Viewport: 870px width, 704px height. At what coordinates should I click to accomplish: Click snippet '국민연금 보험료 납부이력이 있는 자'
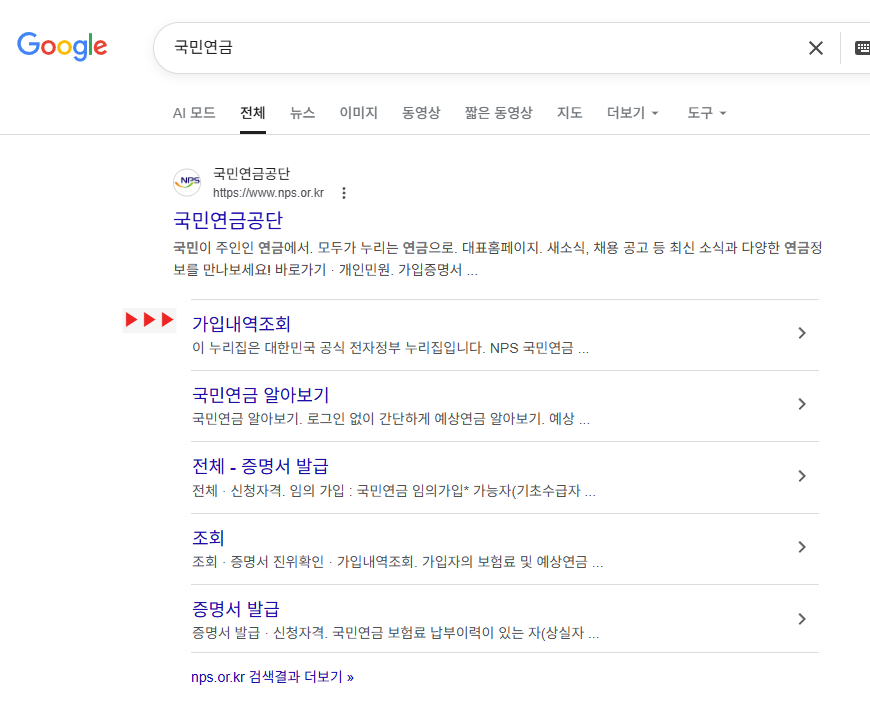click(x=436, y=633)
